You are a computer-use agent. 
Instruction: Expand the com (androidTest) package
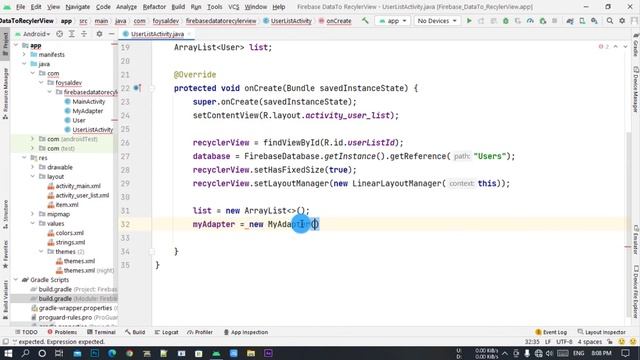(x=33, y=139)
